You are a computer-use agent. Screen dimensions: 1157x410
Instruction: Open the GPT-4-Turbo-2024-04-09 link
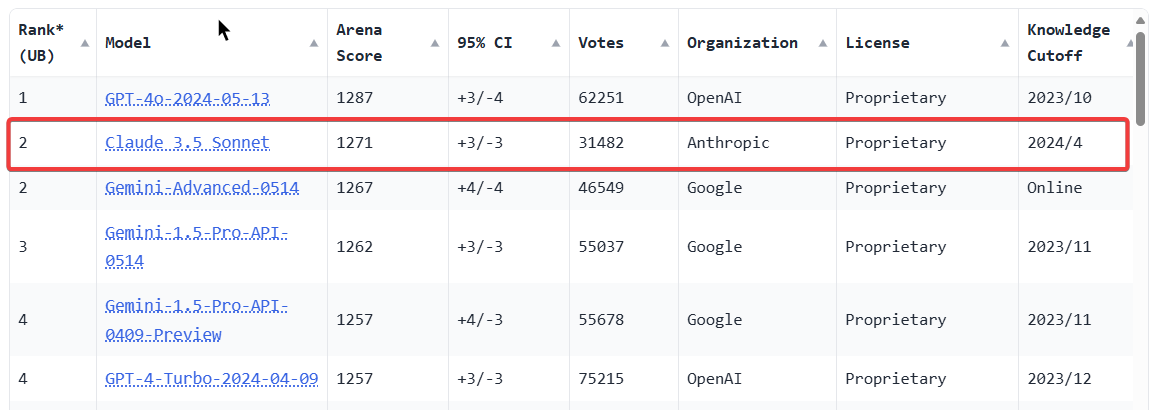(x=212, y=379)
